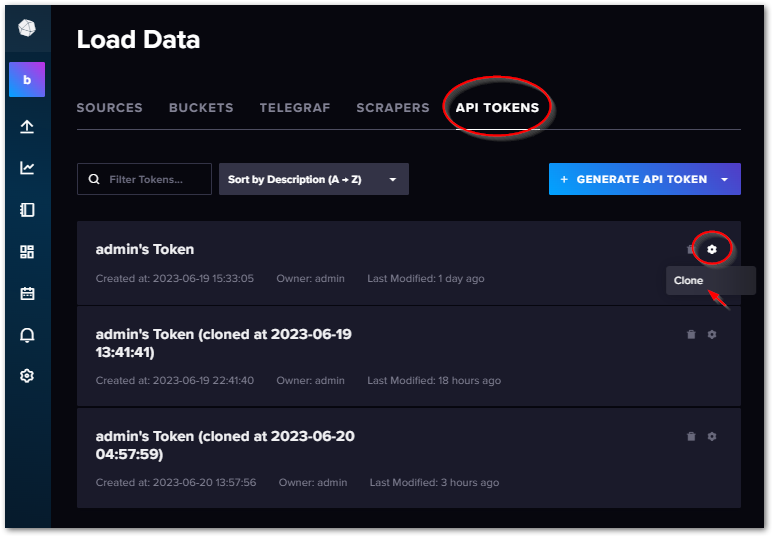Open the Alerts bell icon
This screenshot has height=537, width=773.
tap(27, 335)
